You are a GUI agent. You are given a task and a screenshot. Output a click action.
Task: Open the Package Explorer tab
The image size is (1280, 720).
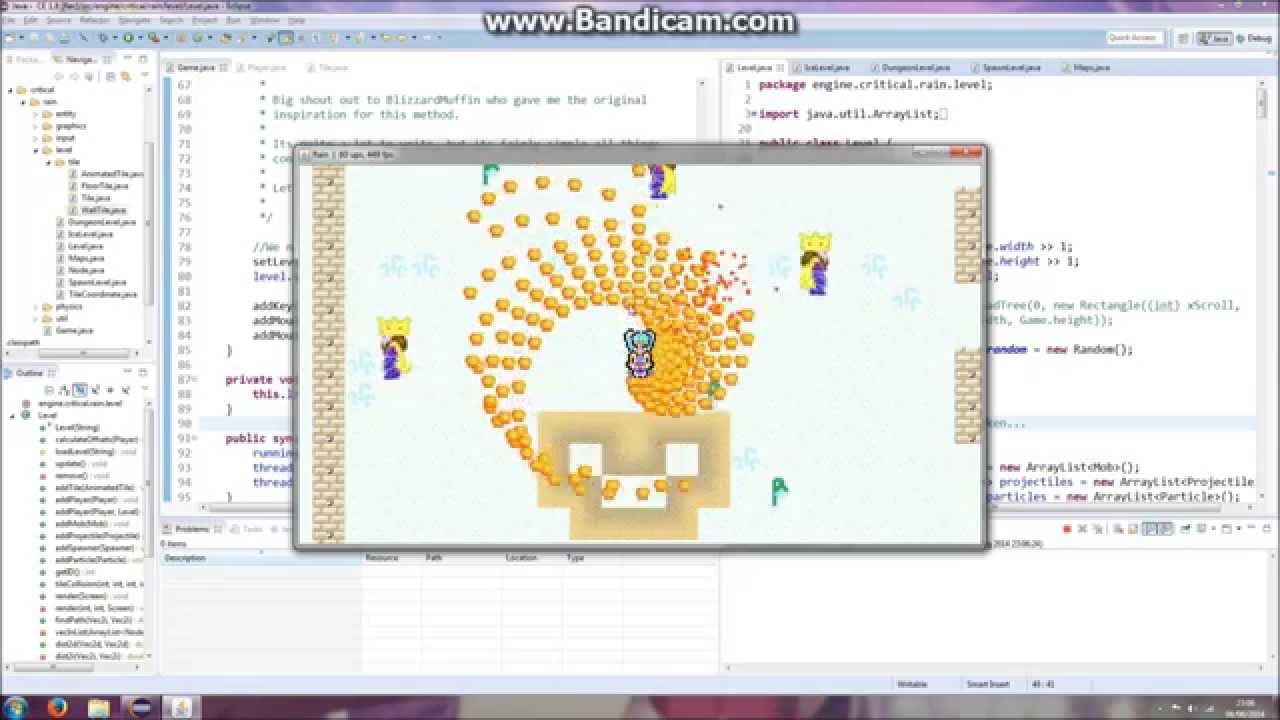tap(25, 59)
